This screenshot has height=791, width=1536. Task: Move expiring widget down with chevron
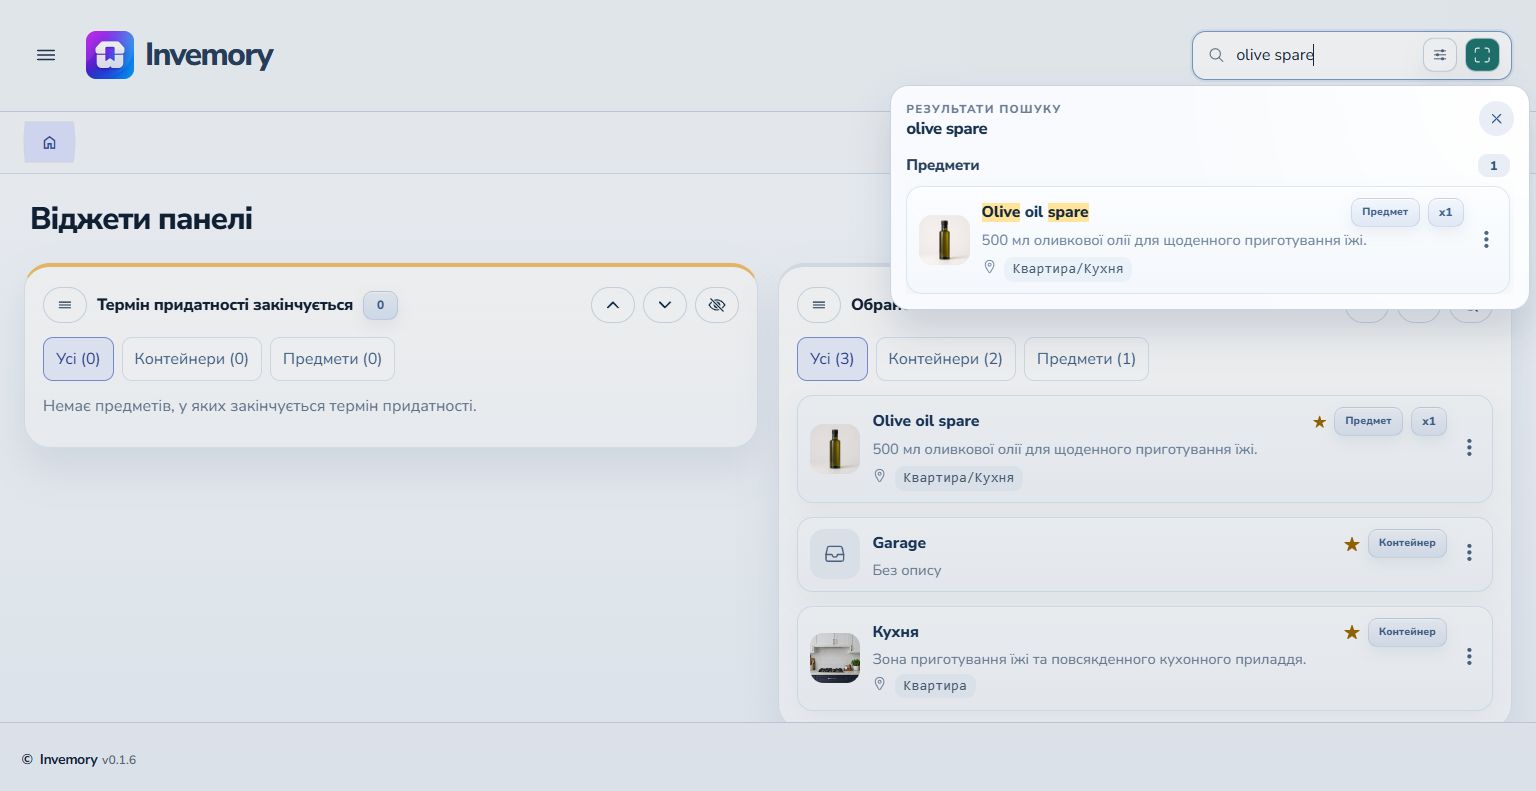pos(665,305)
